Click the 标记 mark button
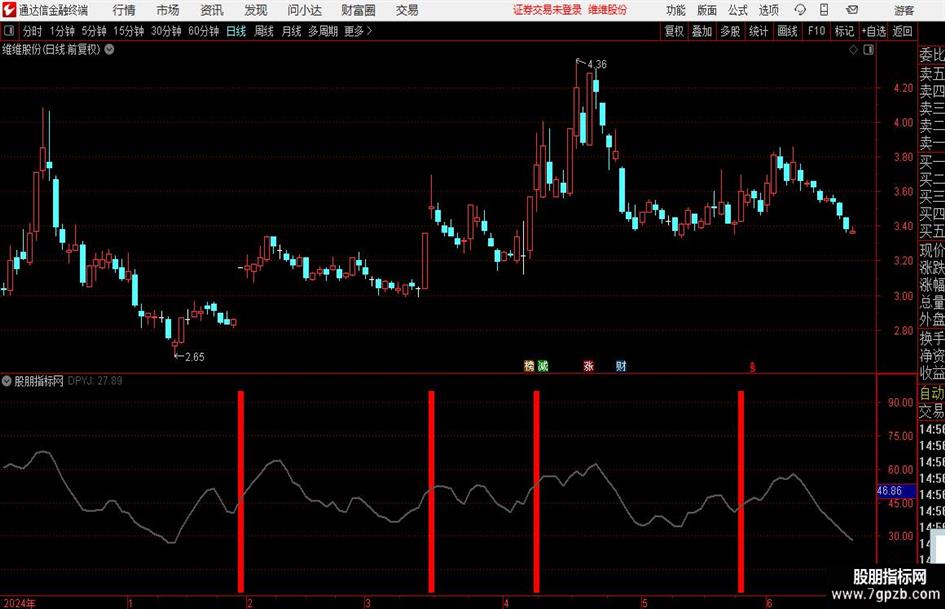Viewport: 945px width, 609px height. pos(844,31)
